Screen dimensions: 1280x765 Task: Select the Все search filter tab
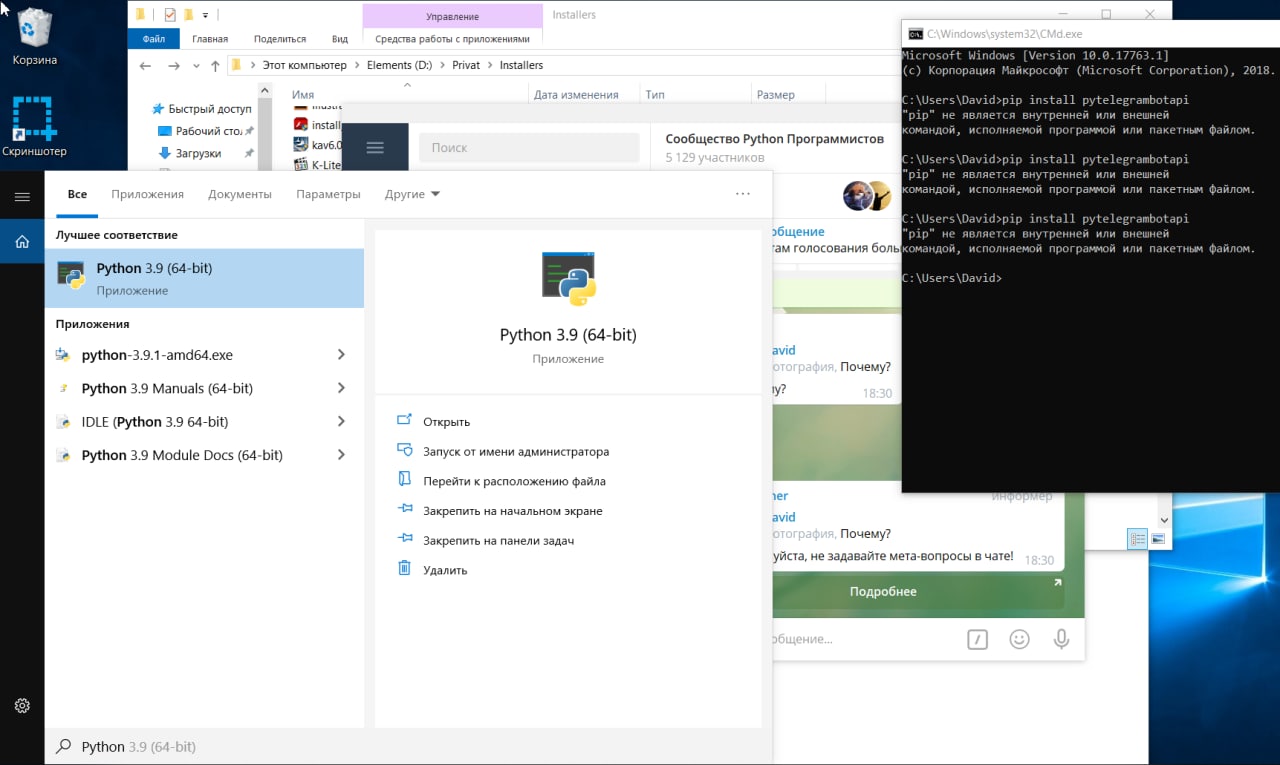[77, 194]
